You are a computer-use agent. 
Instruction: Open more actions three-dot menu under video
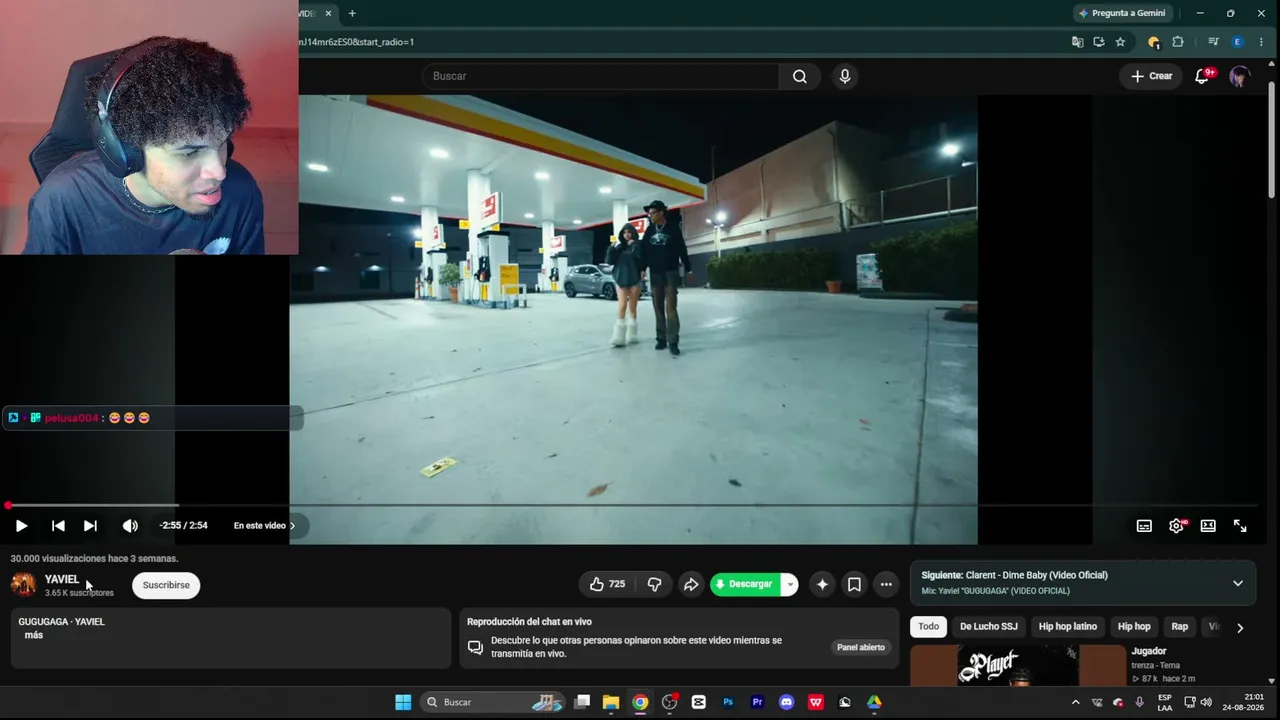click(886, 584)
